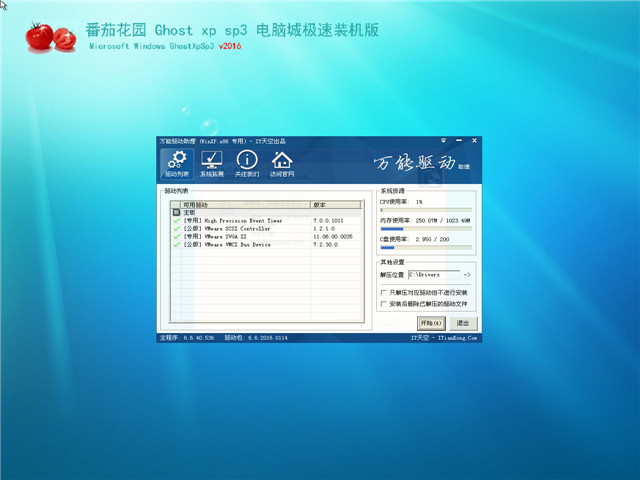Select the VMware SVGA II row text
640x480 pixels.
pyautogui.click(x=215, y=237)
